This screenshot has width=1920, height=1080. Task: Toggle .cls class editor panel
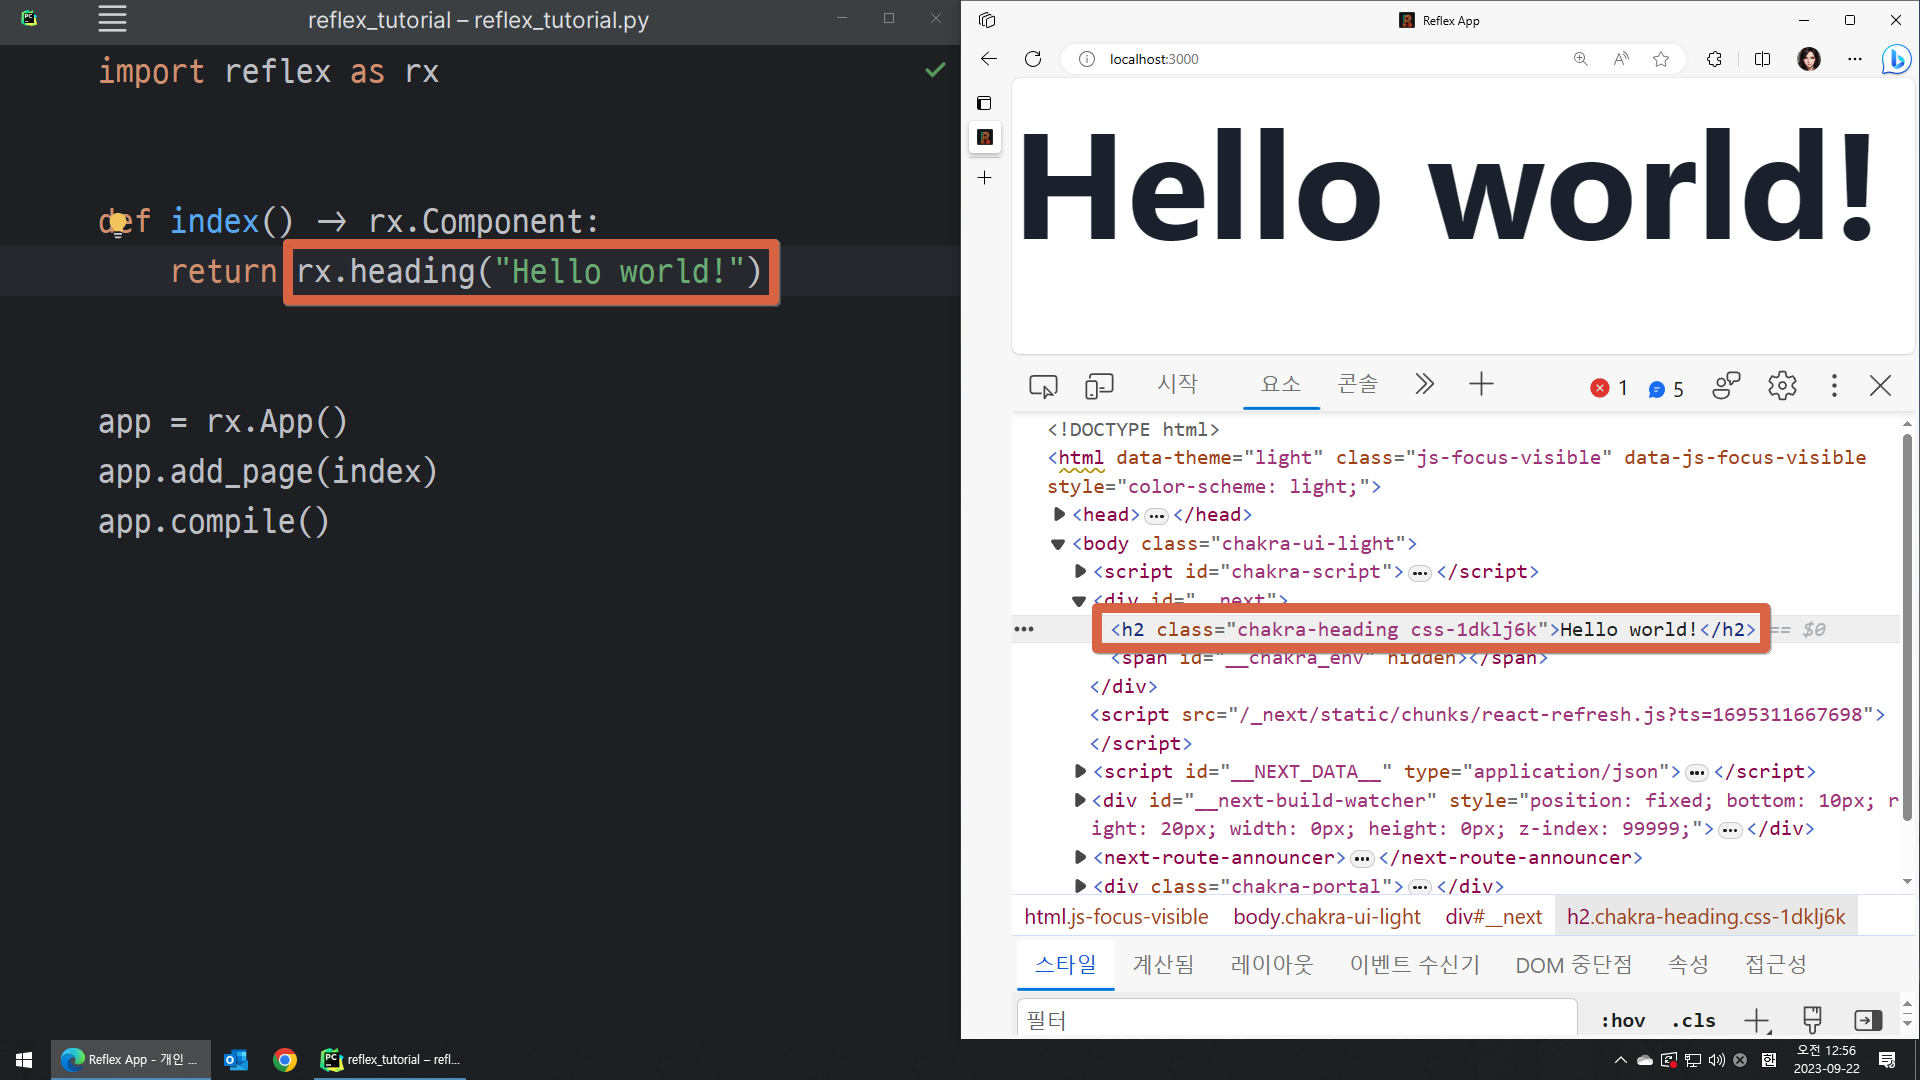click(1693, 1020)
